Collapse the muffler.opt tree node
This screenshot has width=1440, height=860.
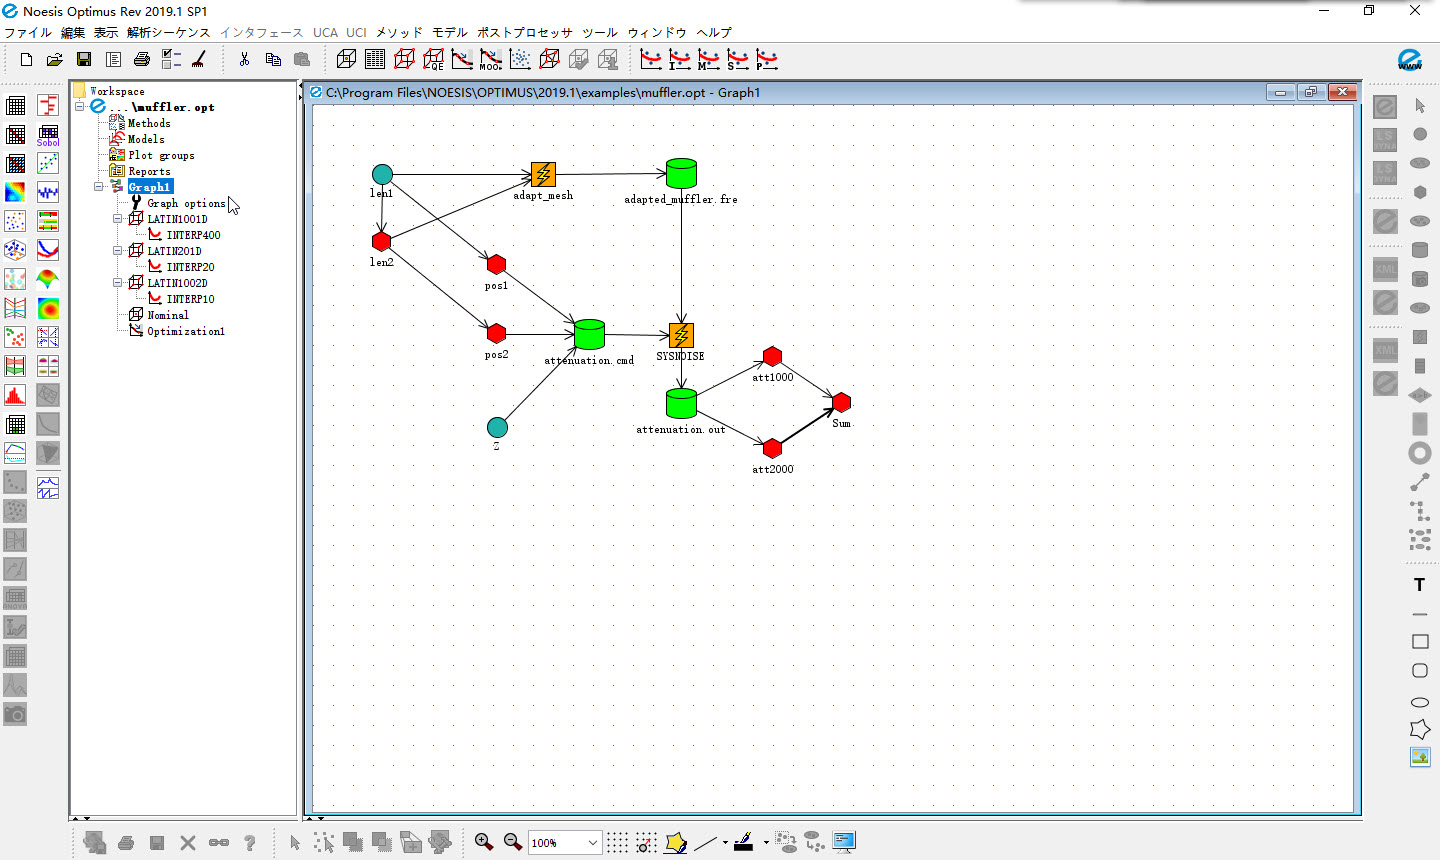coord(80,106)
